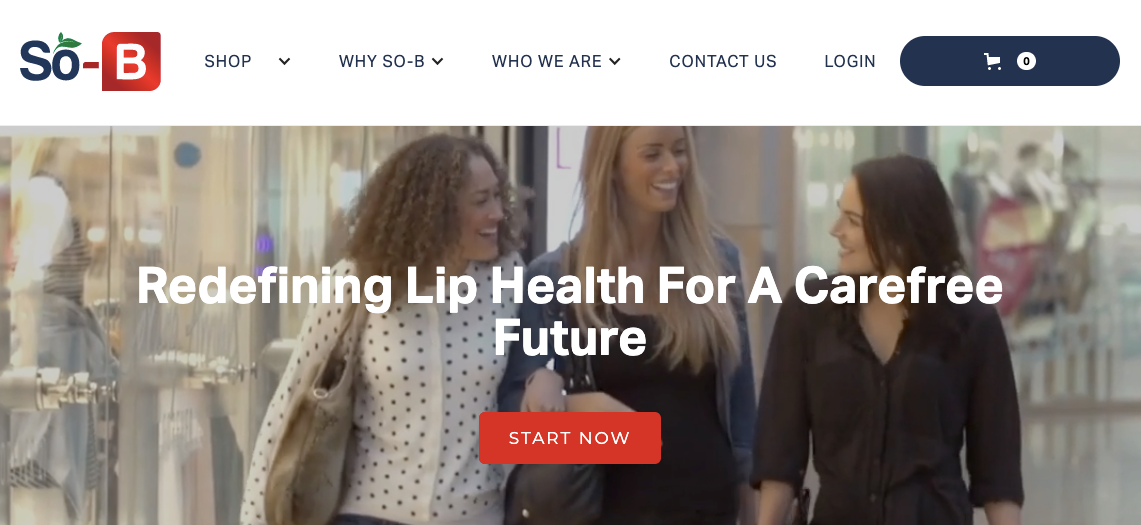Click the cart item count badge
Viewport: 1141px width, 525px height.
pos(1026,61)
